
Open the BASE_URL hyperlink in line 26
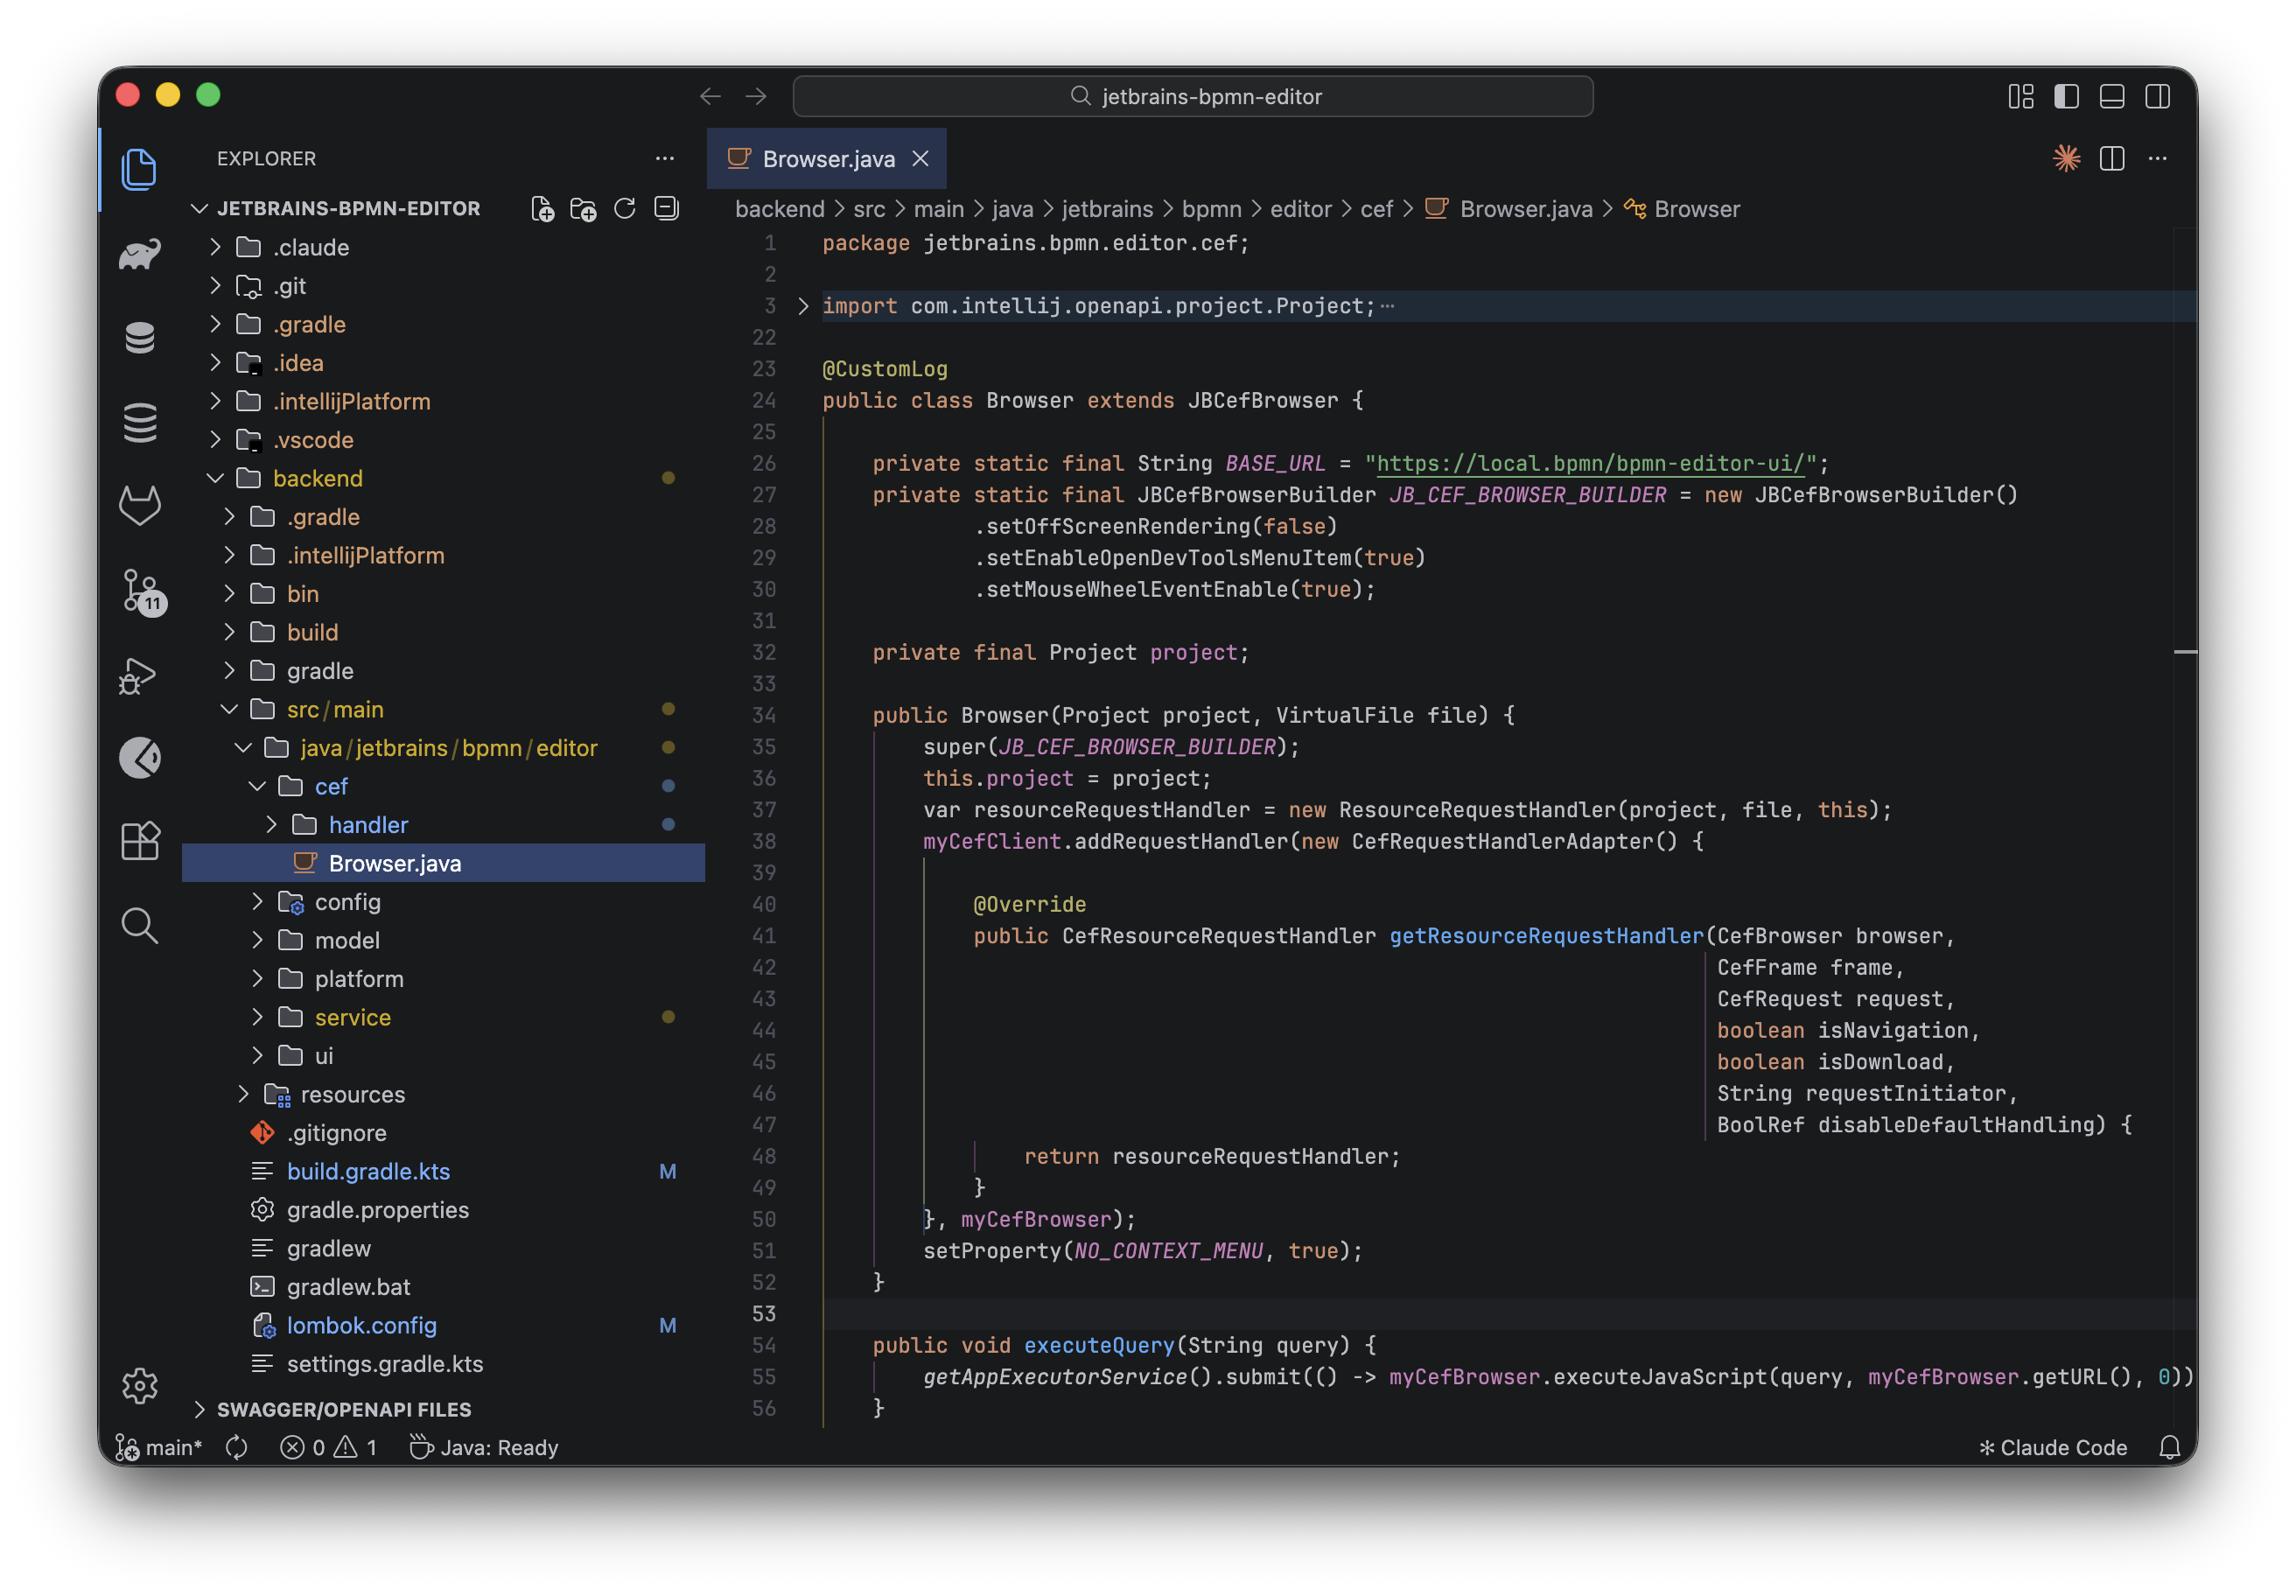click(x=1590, y=463)
